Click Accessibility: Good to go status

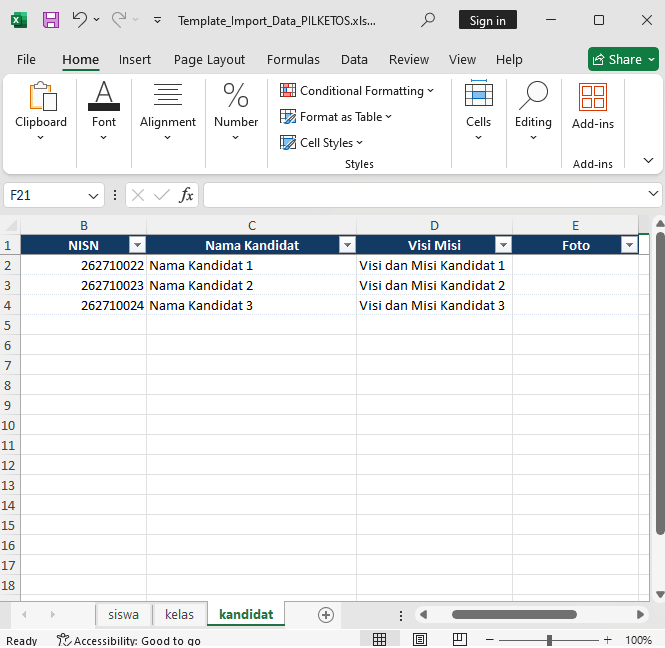129,640
